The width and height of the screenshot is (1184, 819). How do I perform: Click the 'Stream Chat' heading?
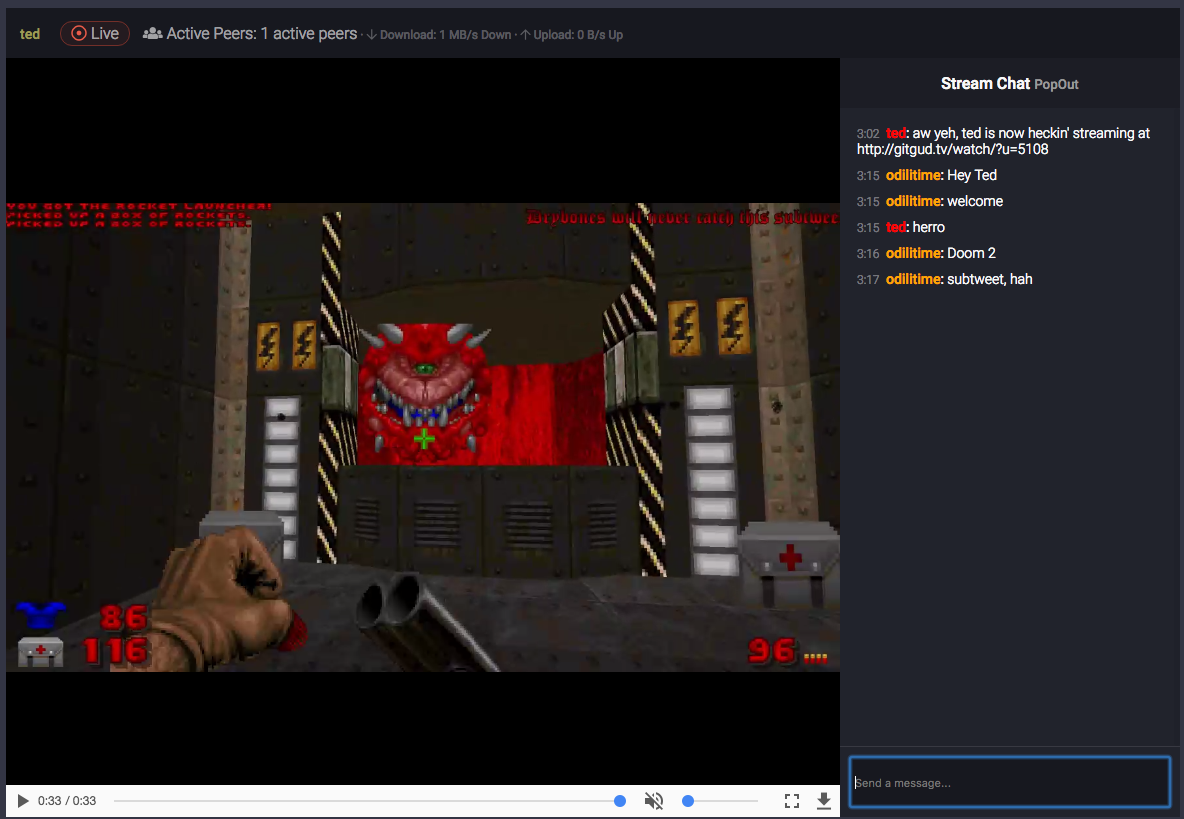[x=985, y=84]
